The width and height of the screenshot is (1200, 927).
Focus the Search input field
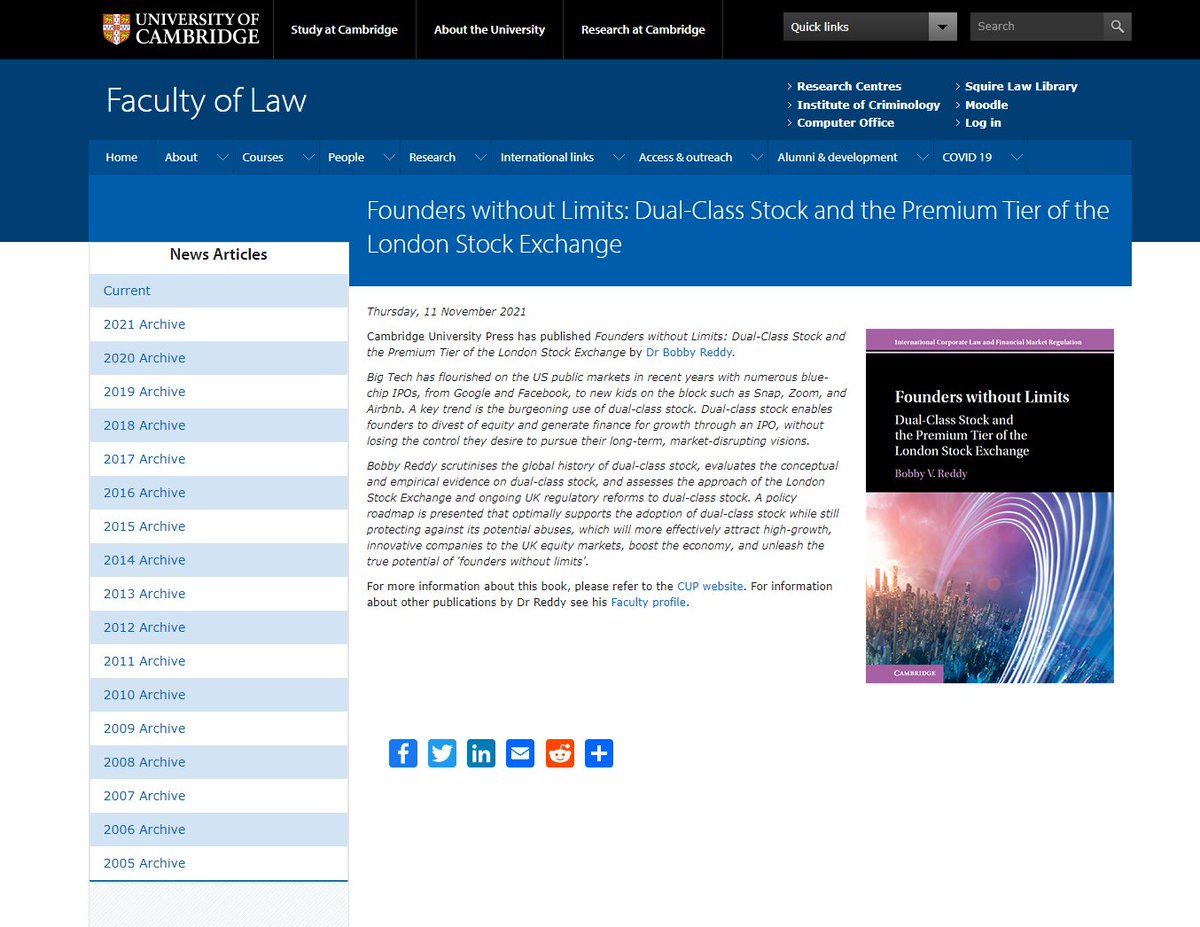pyautogui.click(x=1037, y=26)
